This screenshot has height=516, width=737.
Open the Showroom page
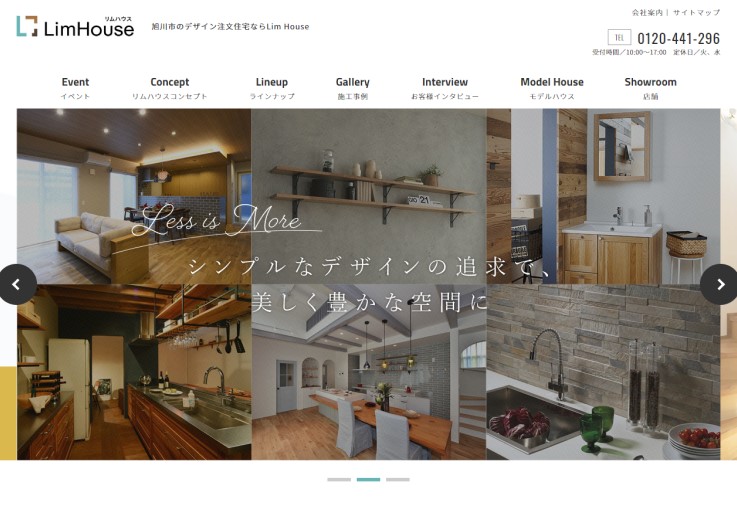pyautogui.click(x=650, y=88)
